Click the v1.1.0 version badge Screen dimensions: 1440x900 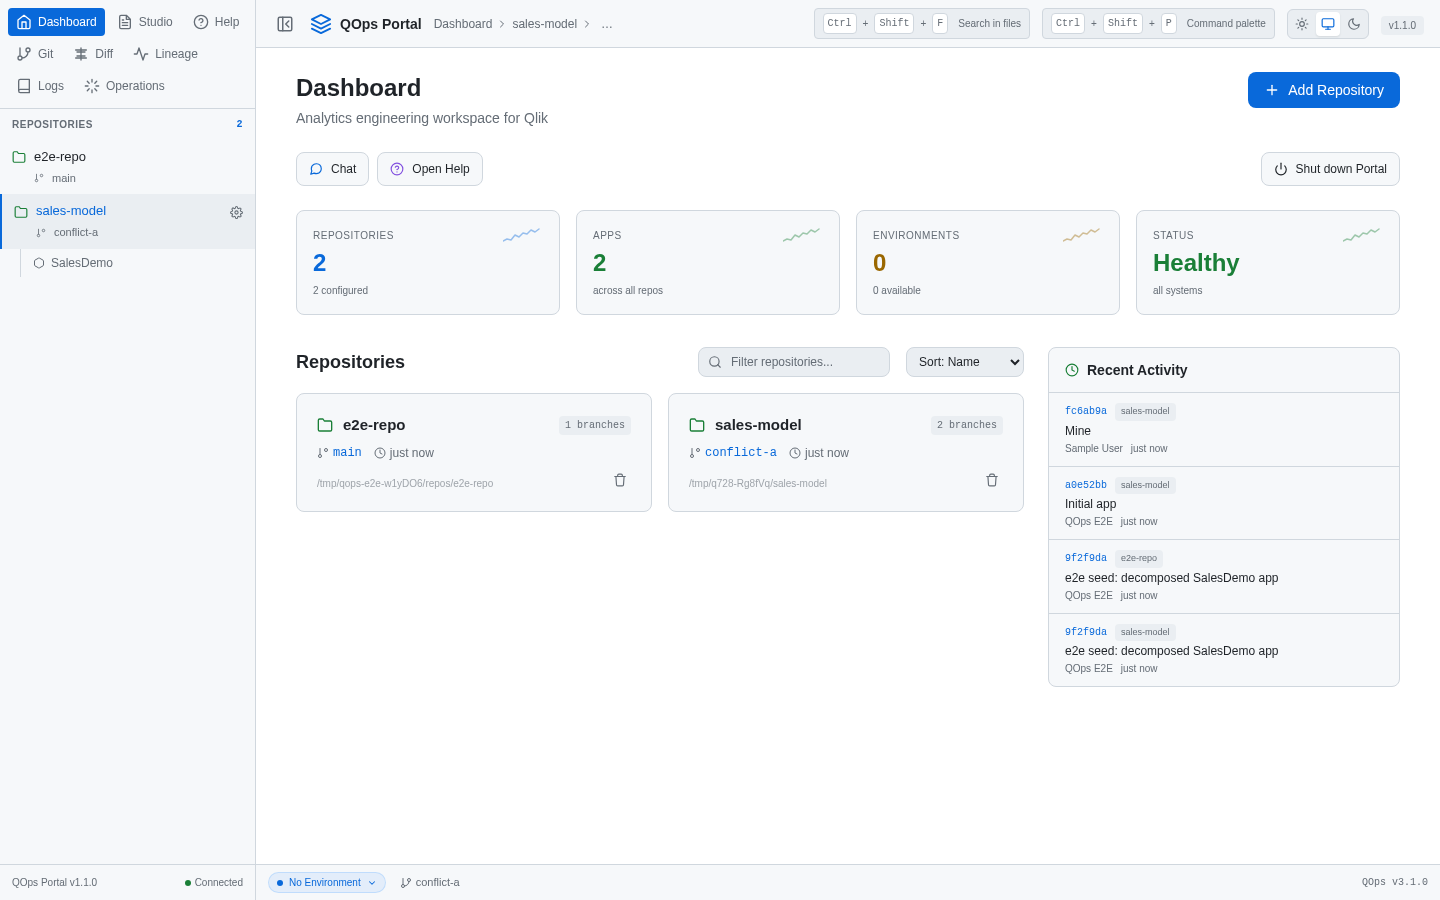(x=1402, y=25)
